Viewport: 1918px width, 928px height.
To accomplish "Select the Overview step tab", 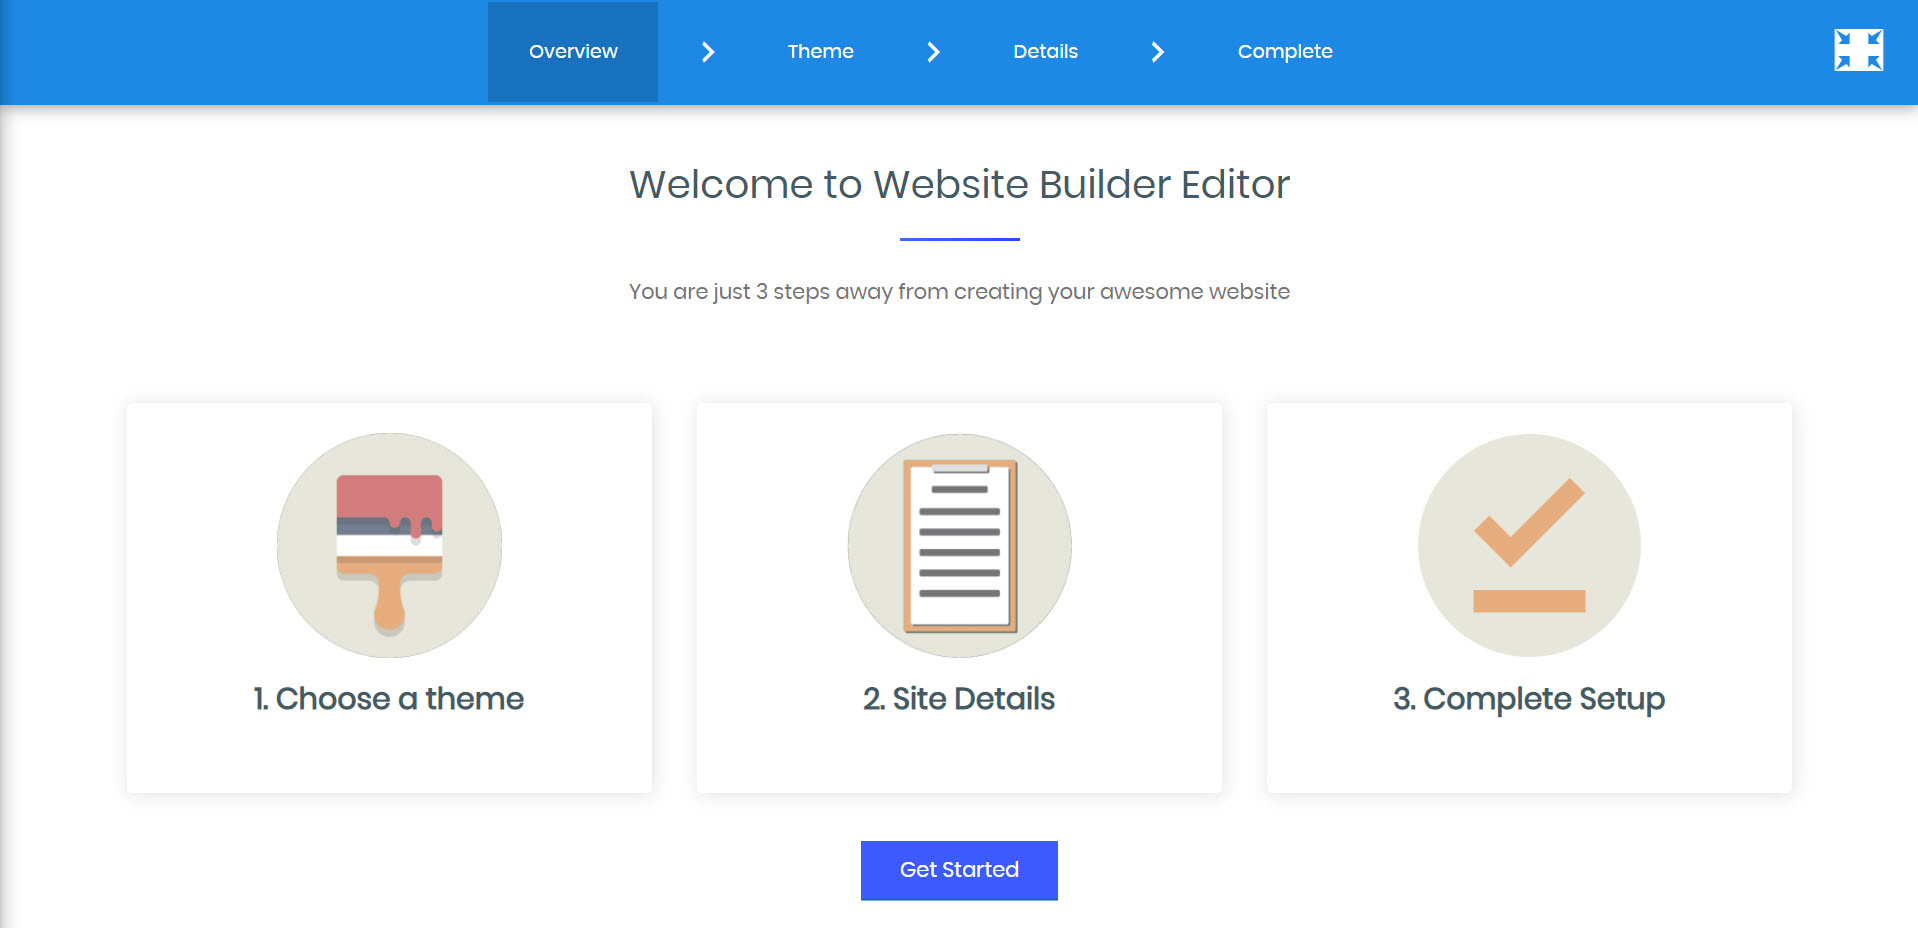I will [x=573, y=52].
